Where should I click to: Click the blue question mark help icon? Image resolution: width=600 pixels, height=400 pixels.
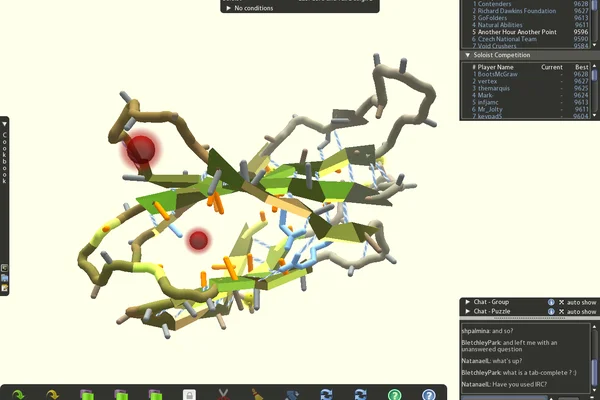coord(429,395)
